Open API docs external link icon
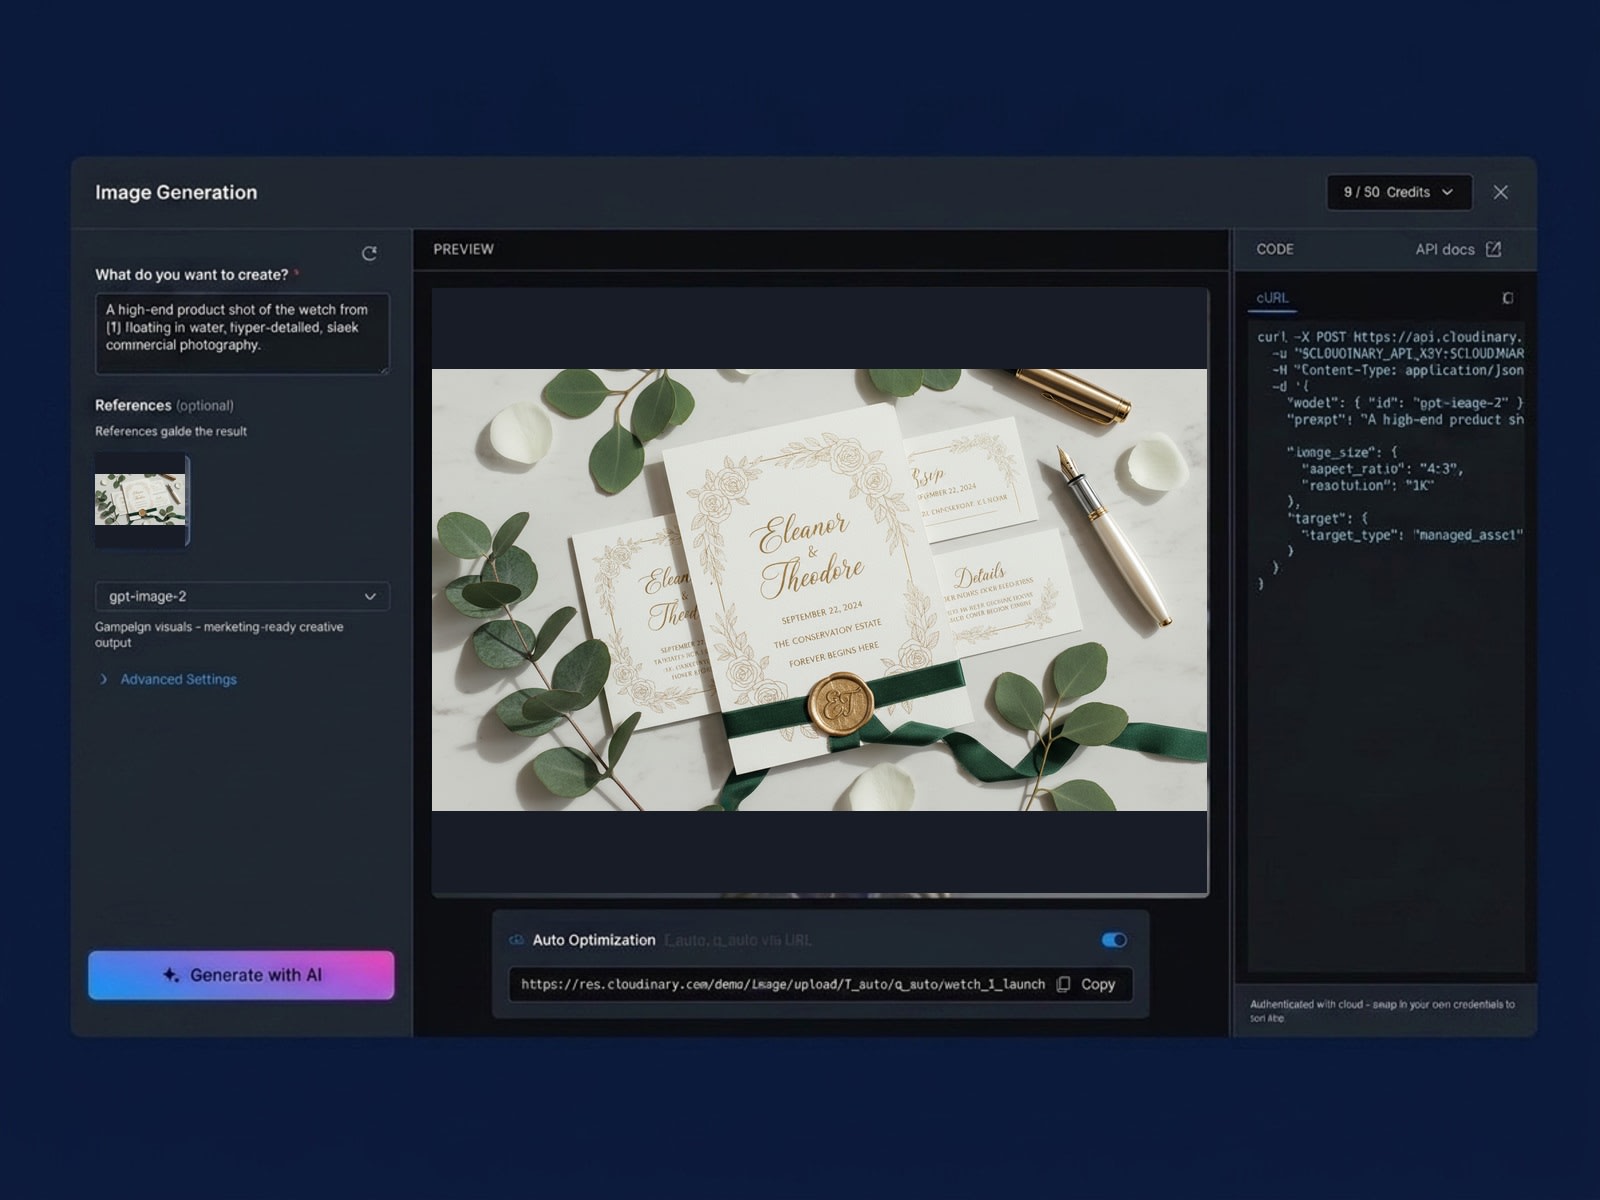This screenshot has height=1200, width=1600. coord(1493,249)
